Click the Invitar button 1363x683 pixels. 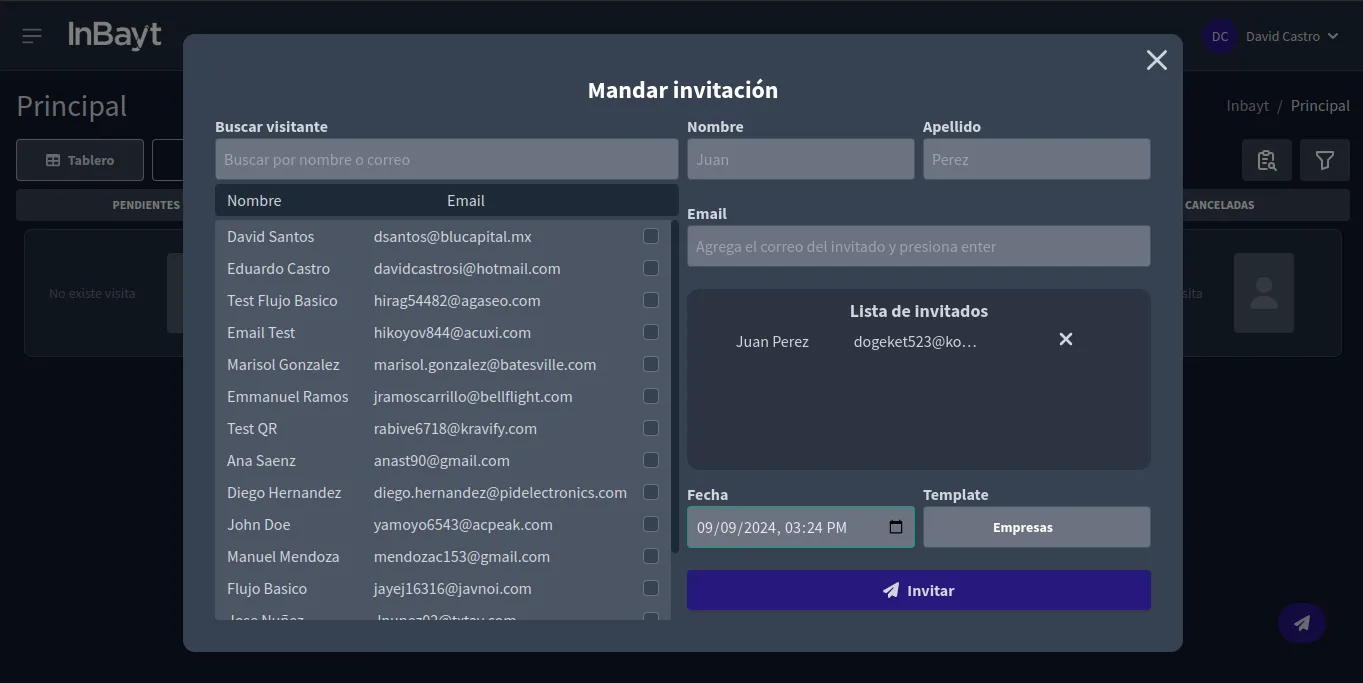918,590
